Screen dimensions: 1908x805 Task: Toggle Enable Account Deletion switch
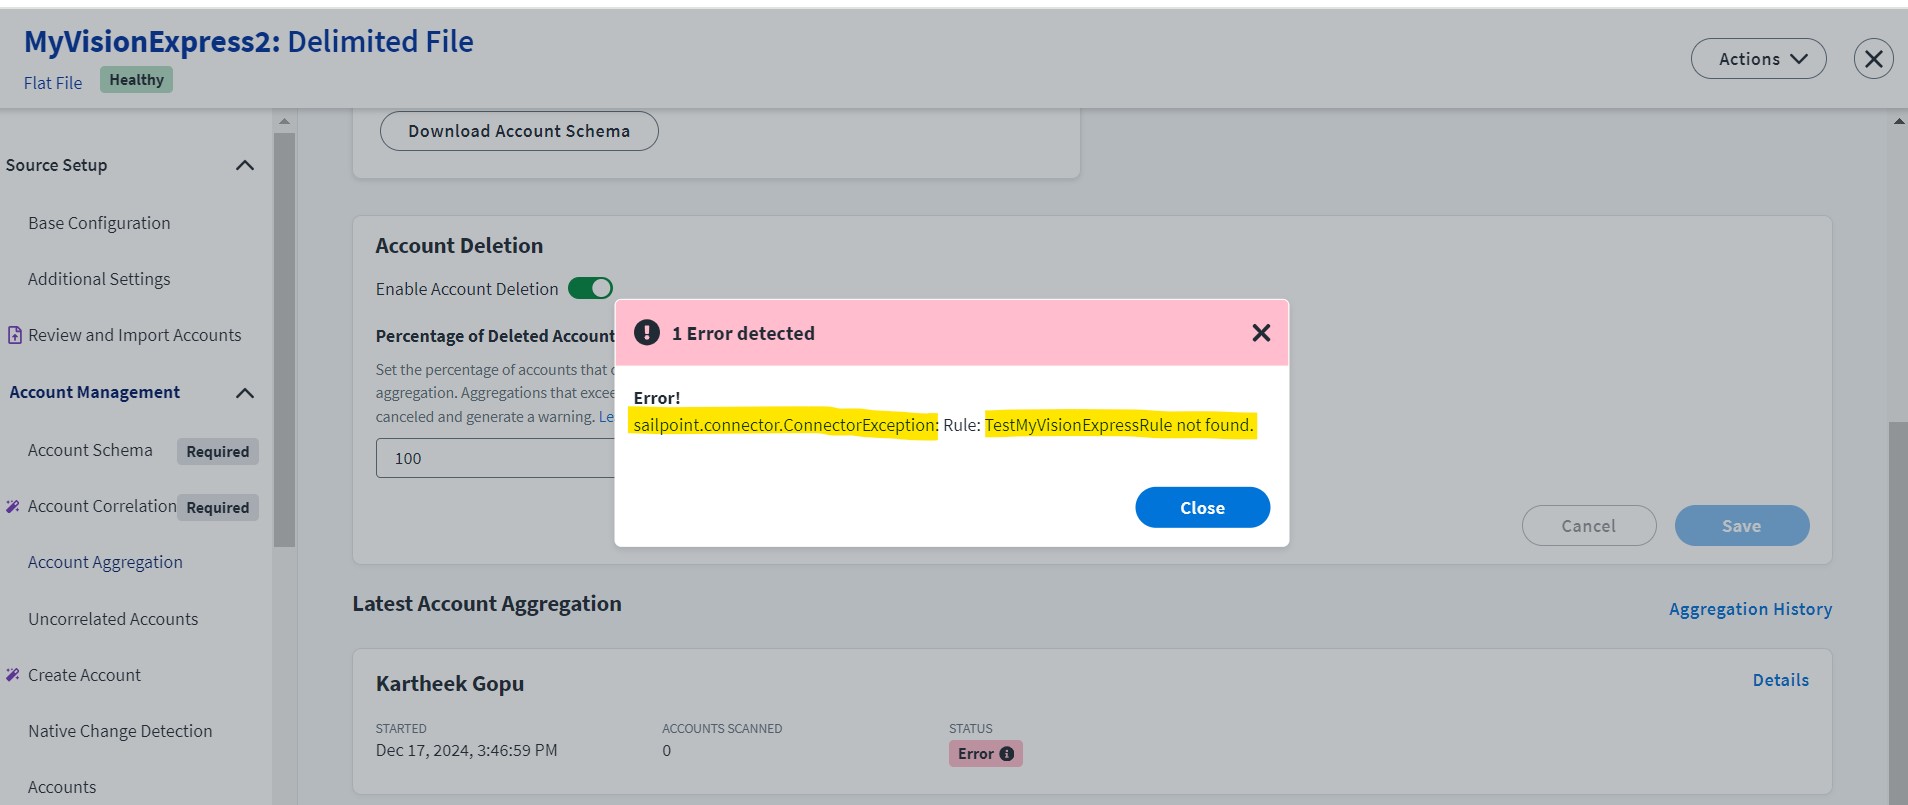coord(590,289)
